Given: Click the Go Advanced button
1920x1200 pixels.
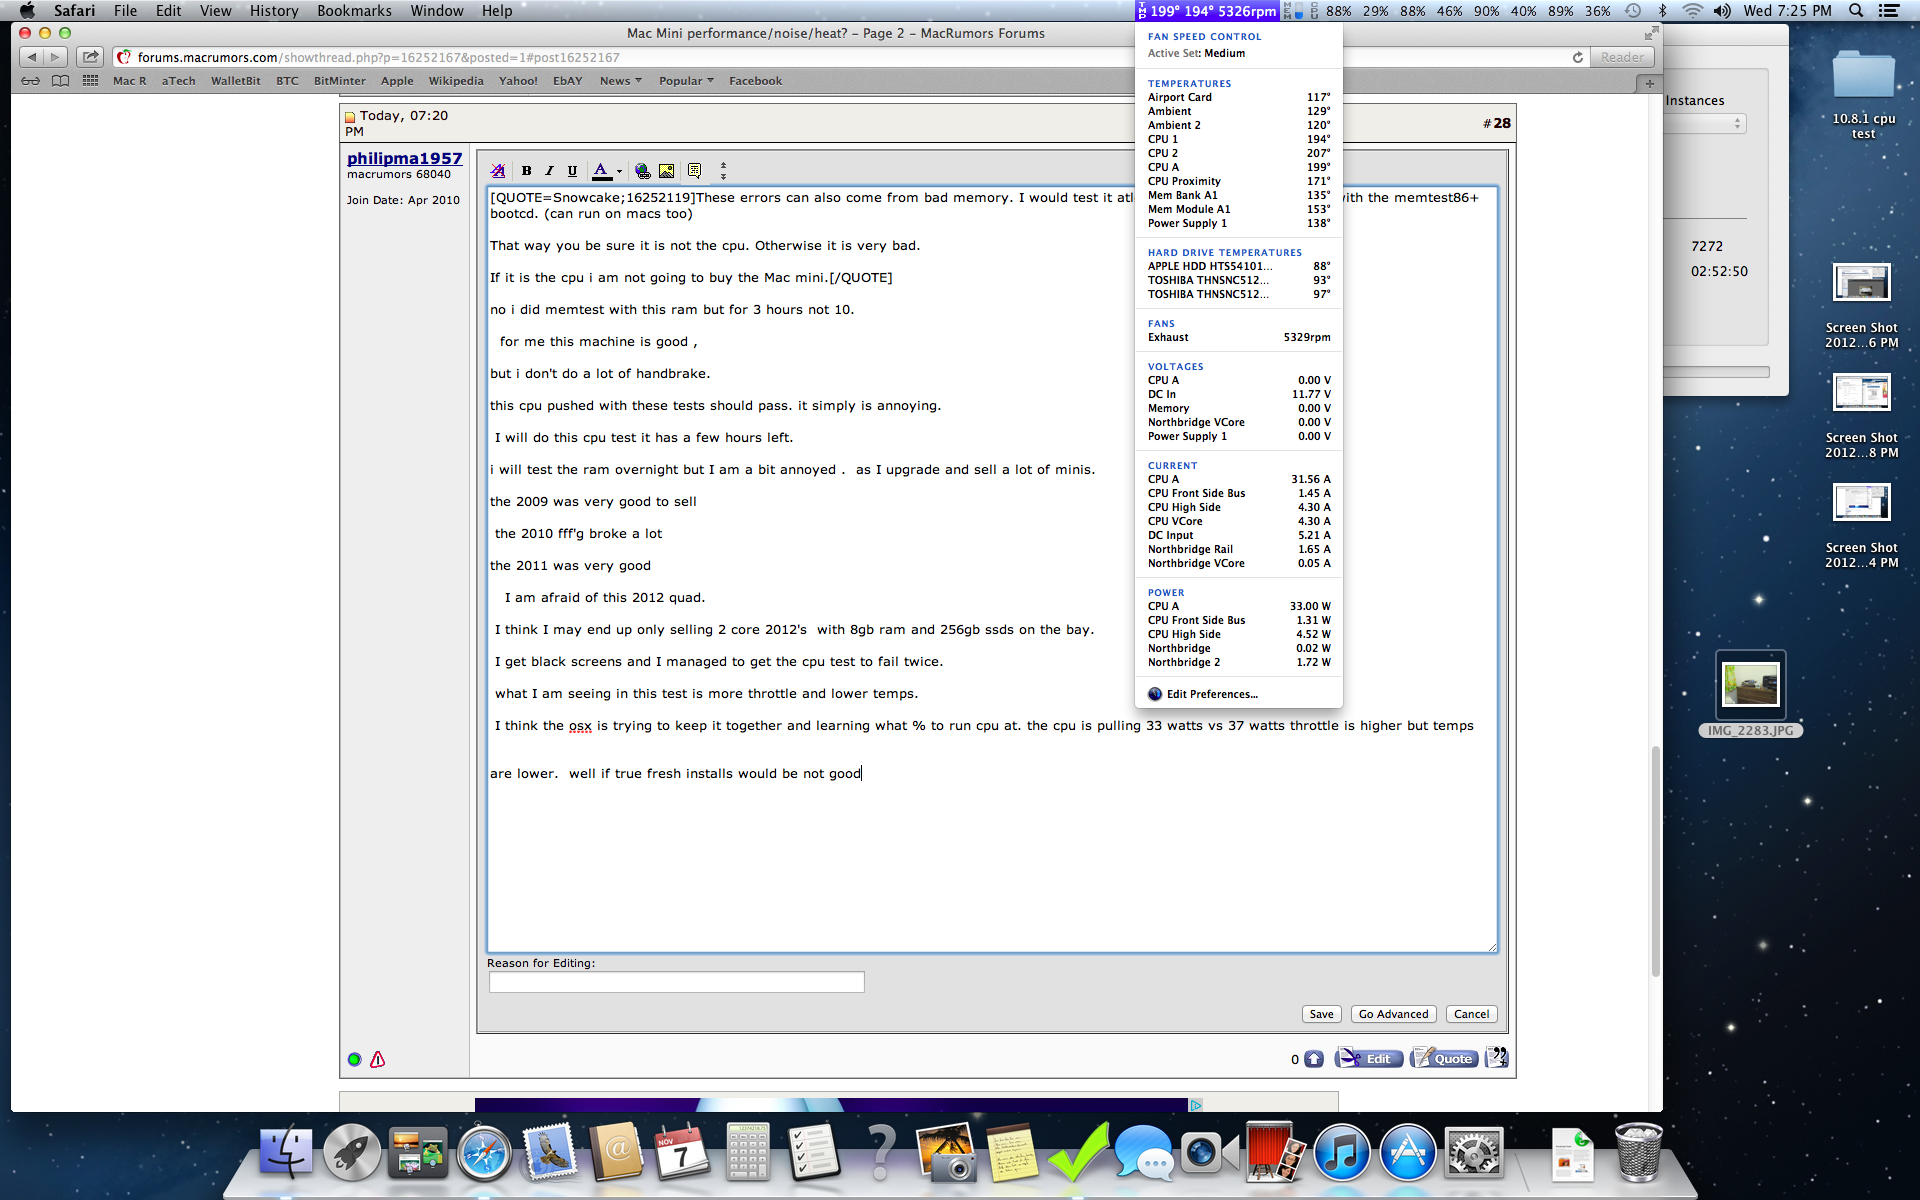Looking at the screenshot, I should tap(1393, 1014).
